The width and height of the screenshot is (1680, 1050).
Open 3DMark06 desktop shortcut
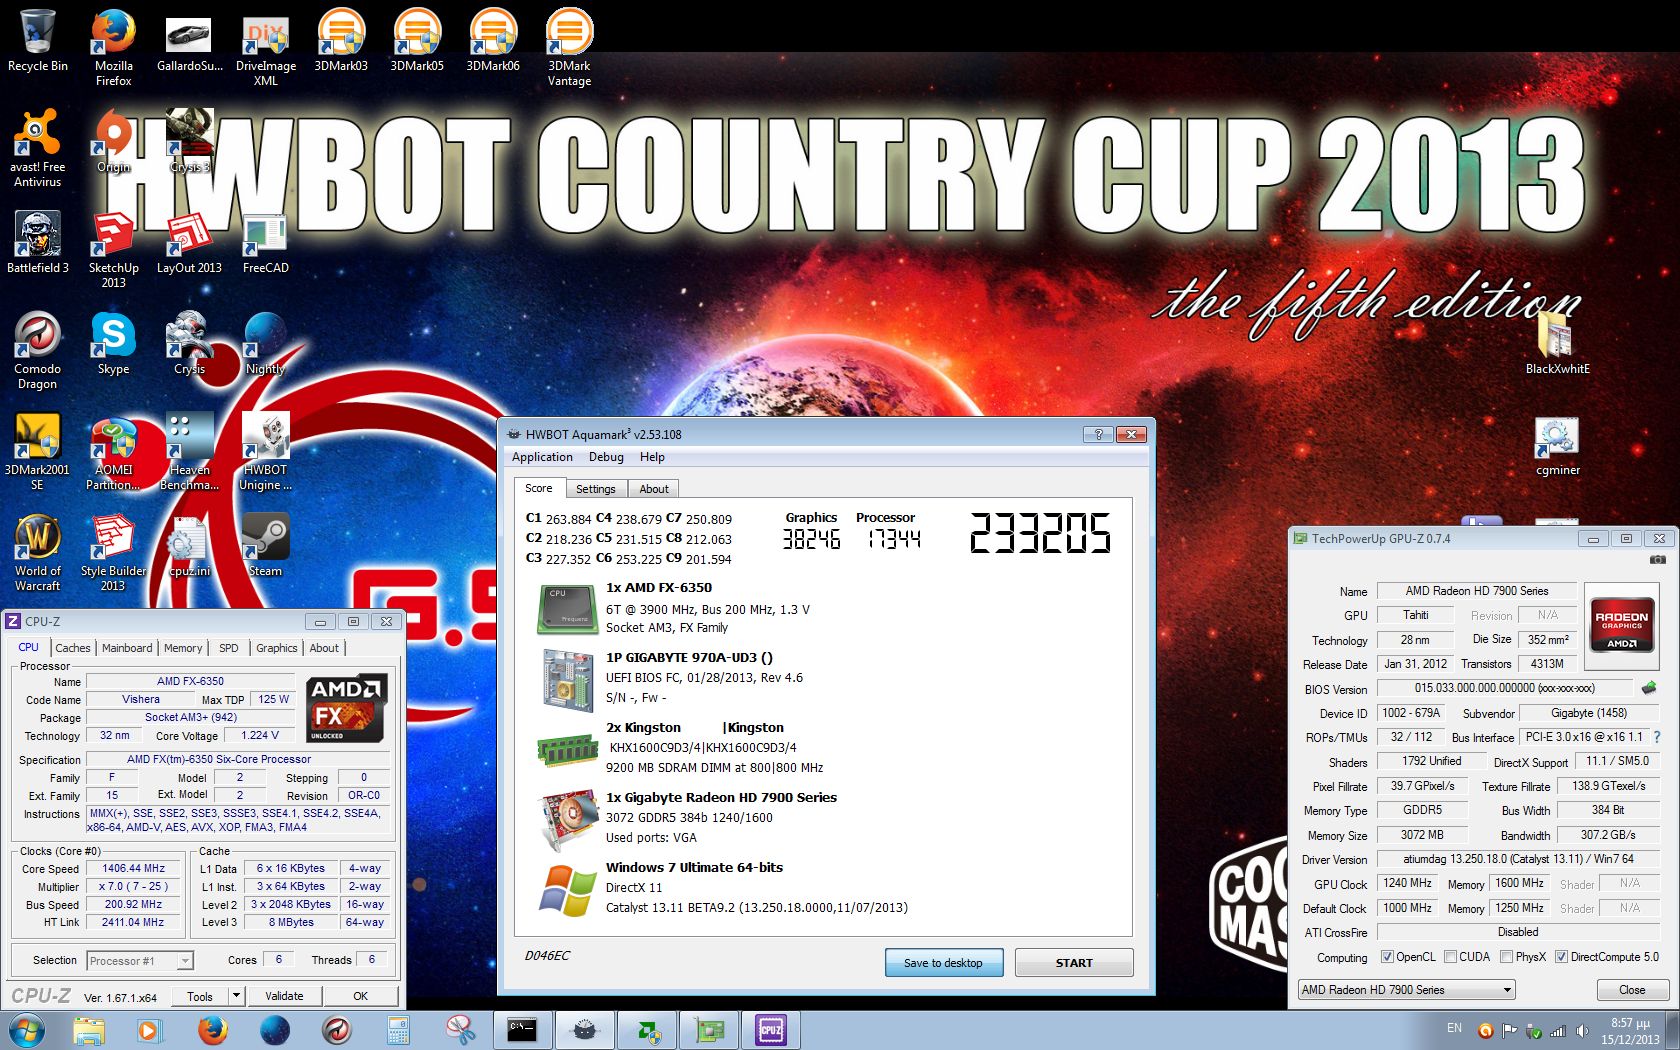pos(493,40)
